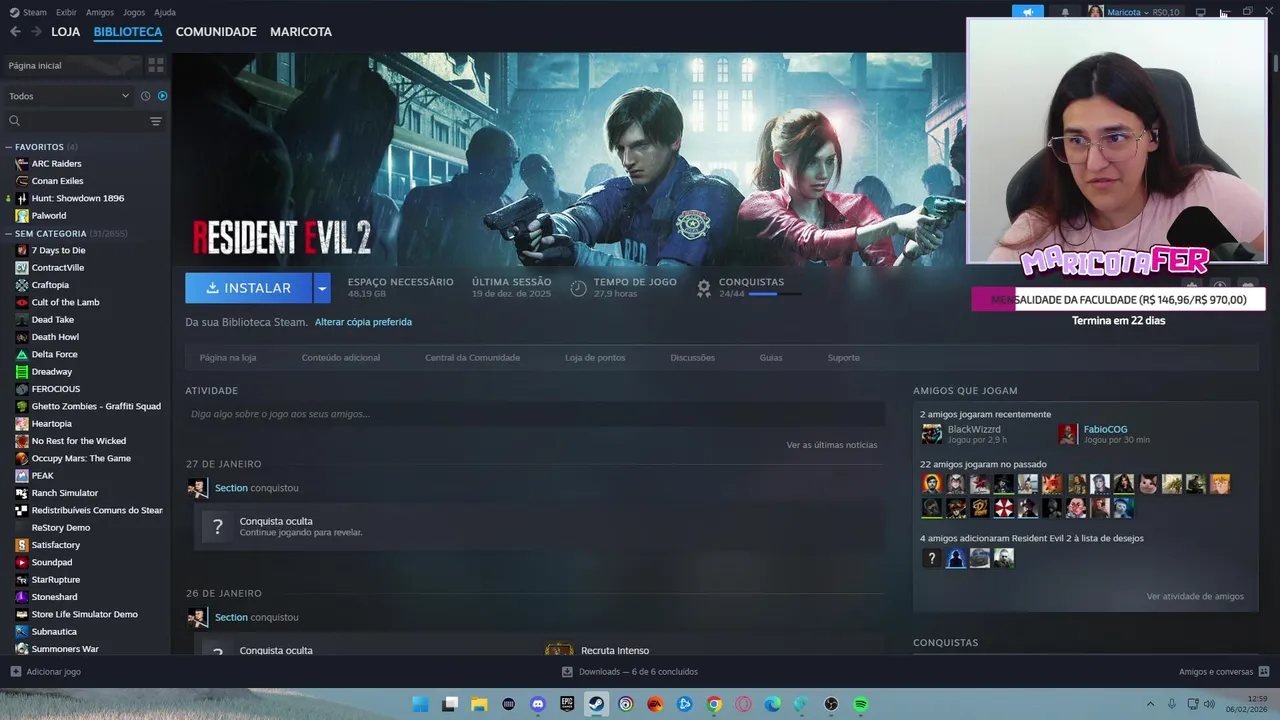
Task: Open the Discussões tab
Action: [x=692, y=357]
